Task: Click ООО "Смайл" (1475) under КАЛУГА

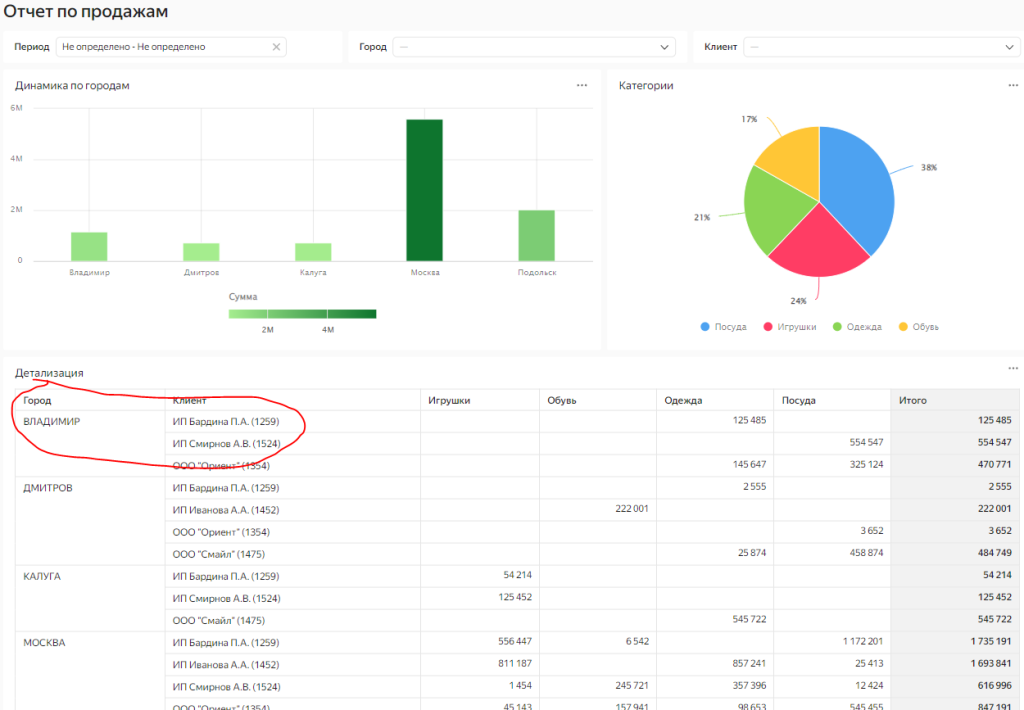Action: coord(219,621)
